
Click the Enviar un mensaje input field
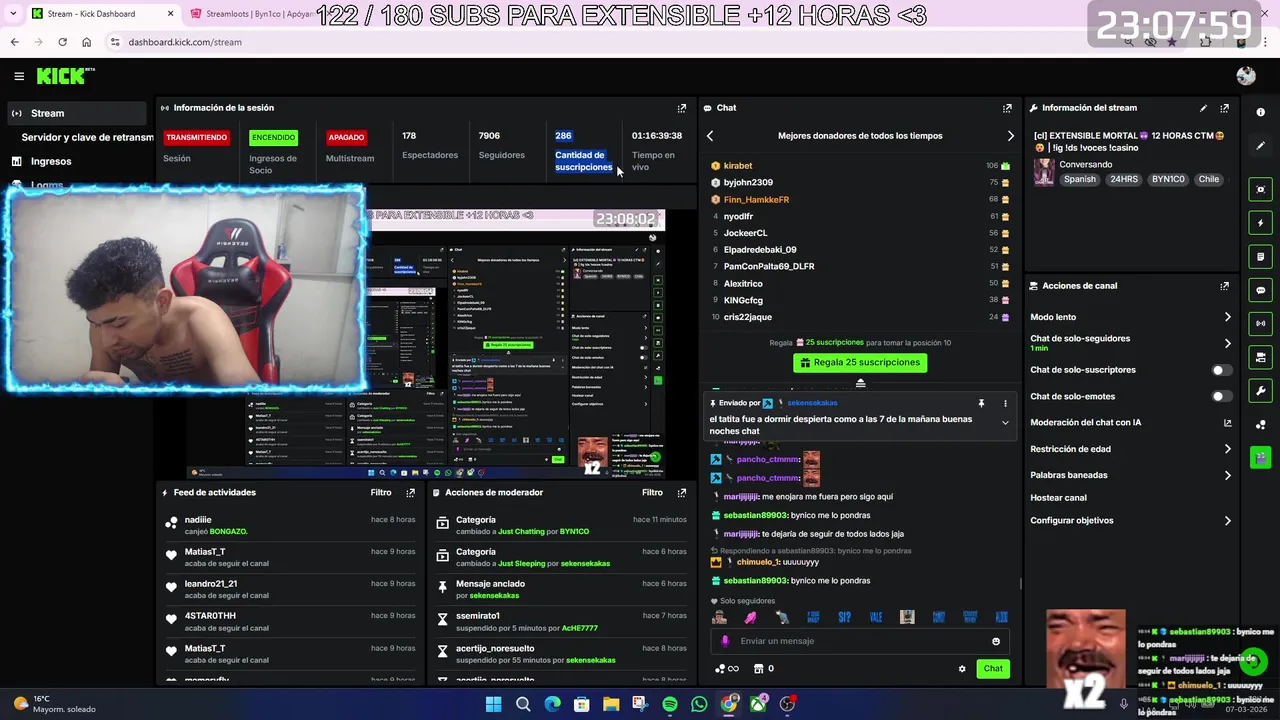tap(860, 642)
